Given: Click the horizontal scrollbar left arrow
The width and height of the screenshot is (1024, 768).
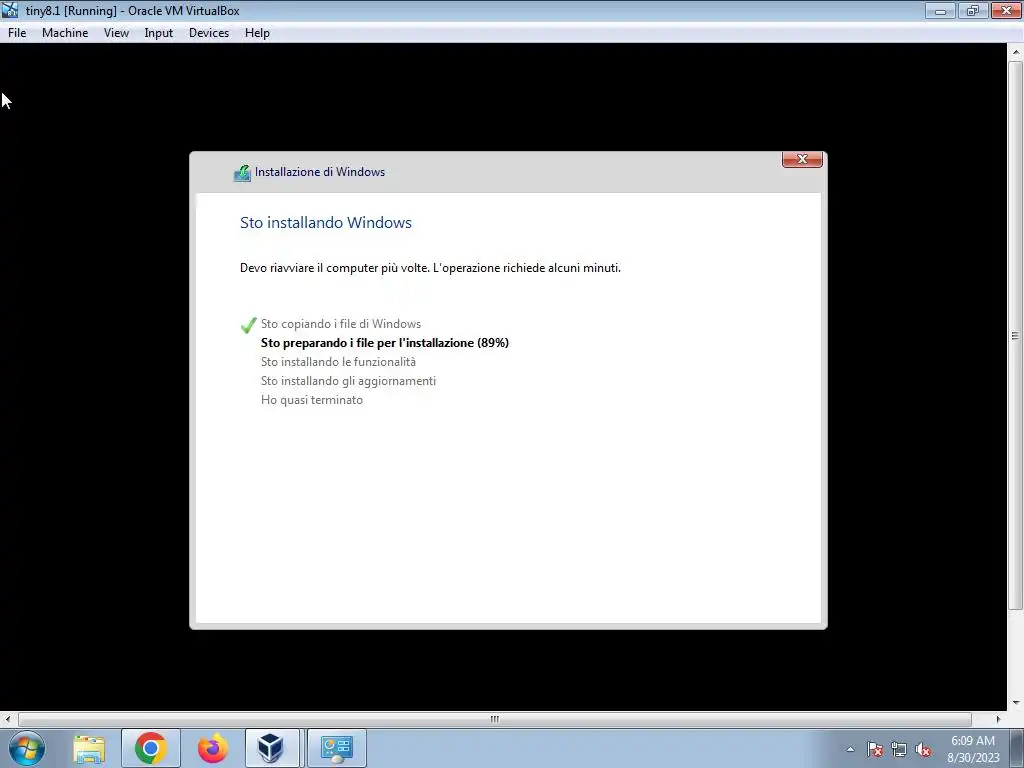Looking at the screenshot, I should (x=8, y=719).
